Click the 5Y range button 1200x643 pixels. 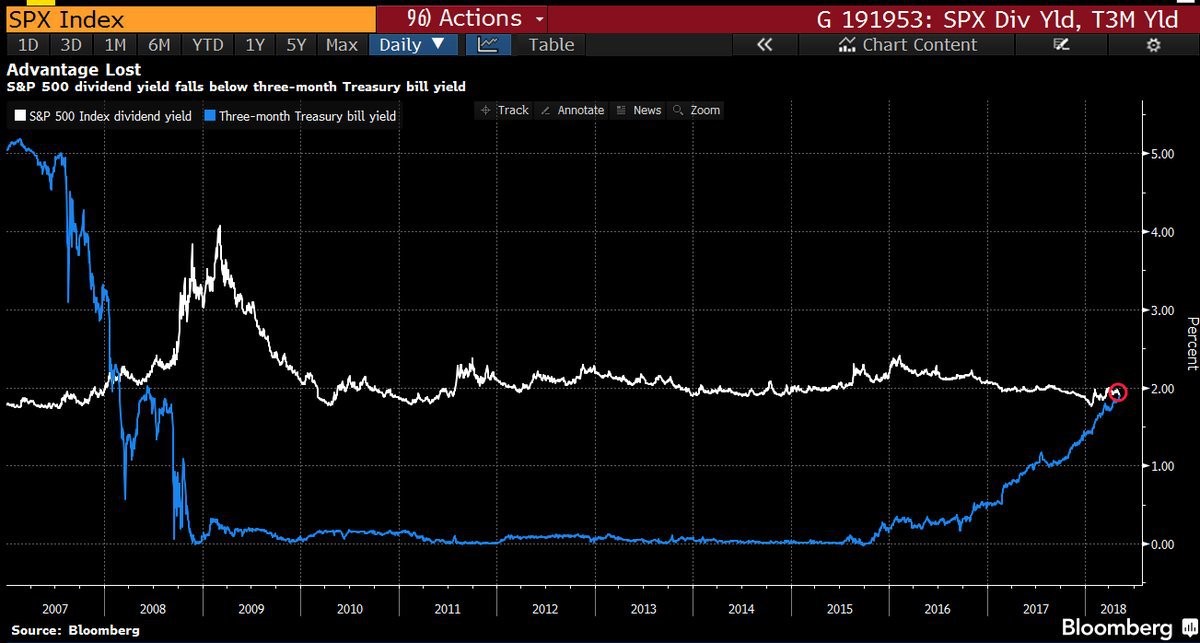click(x=298, y=44)
